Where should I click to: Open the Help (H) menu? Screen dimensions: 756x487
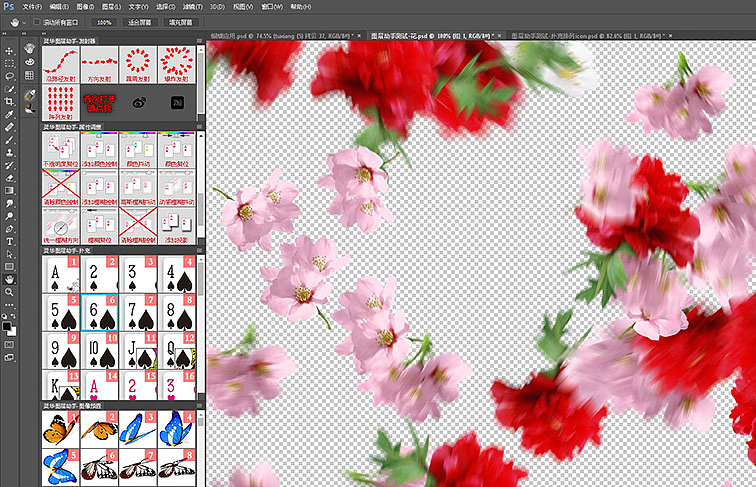tap(301, 7)
